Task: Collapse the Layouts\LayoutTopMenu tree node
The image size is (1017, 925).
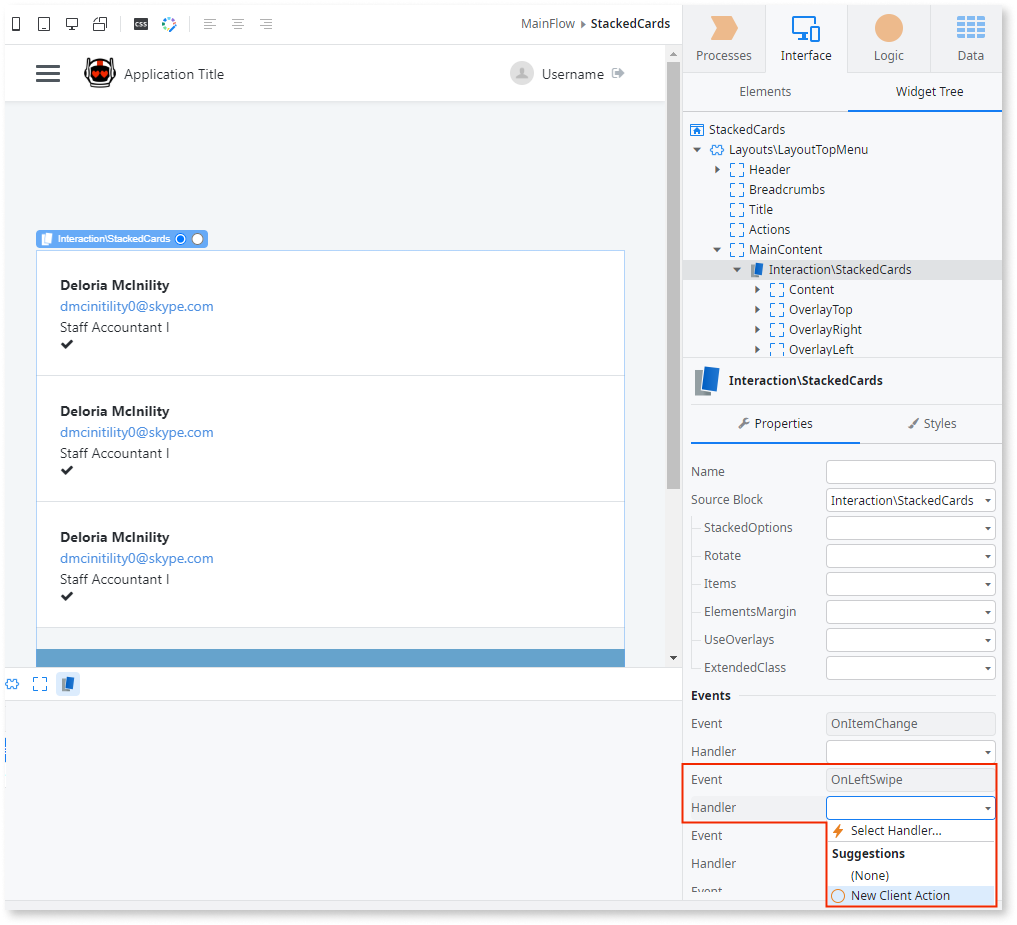Action: (x=697, y=149)
